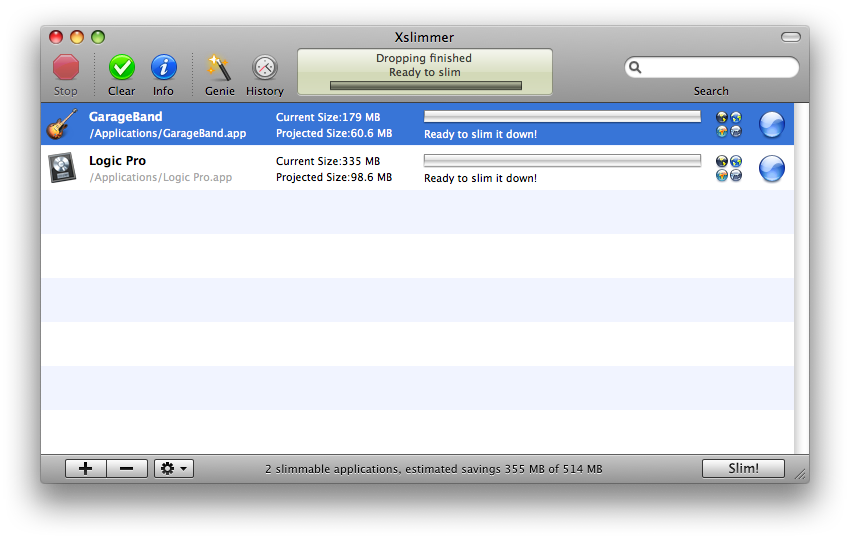Click the orange heat-map globe in GarageBand row

722,131
